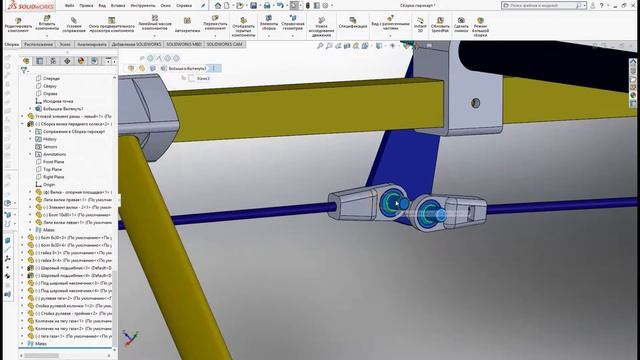Click the Home icon in quick toolbar
Image resolution: width=640 pixels, height=360 pixels.
(218, 5)
